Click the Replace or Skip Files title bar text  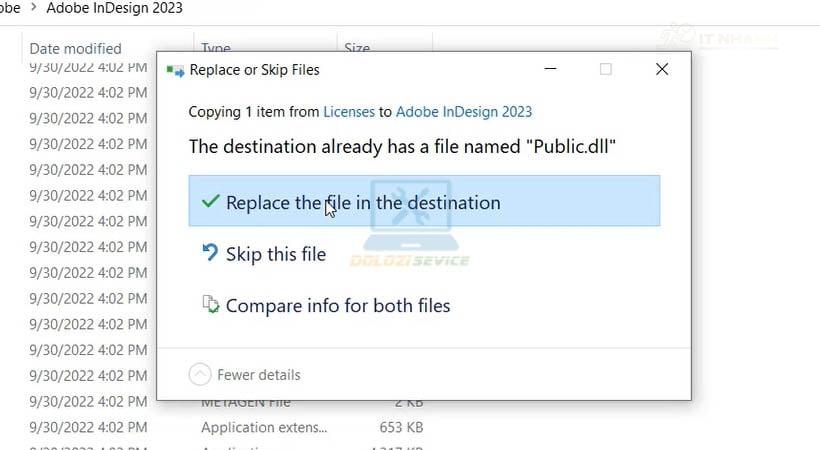click(256, 70)
